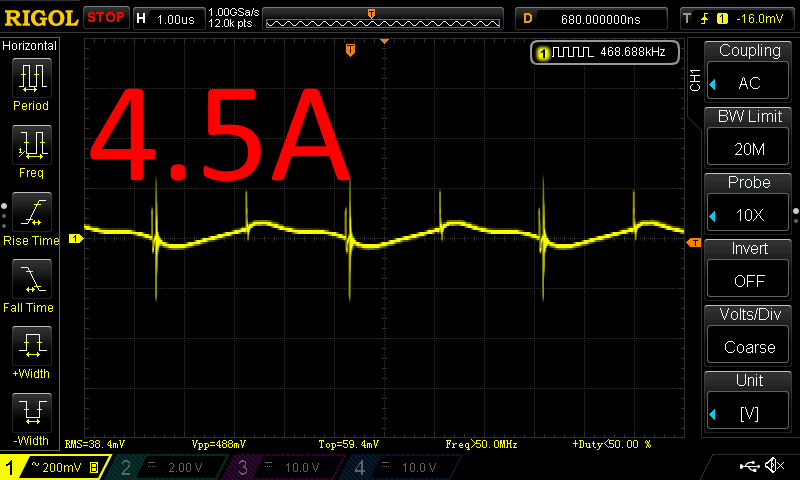Viewport: 800px width, 480px height.
Task: Click the horizontal timebase 1.00us readout
Action: click(169, 19)
